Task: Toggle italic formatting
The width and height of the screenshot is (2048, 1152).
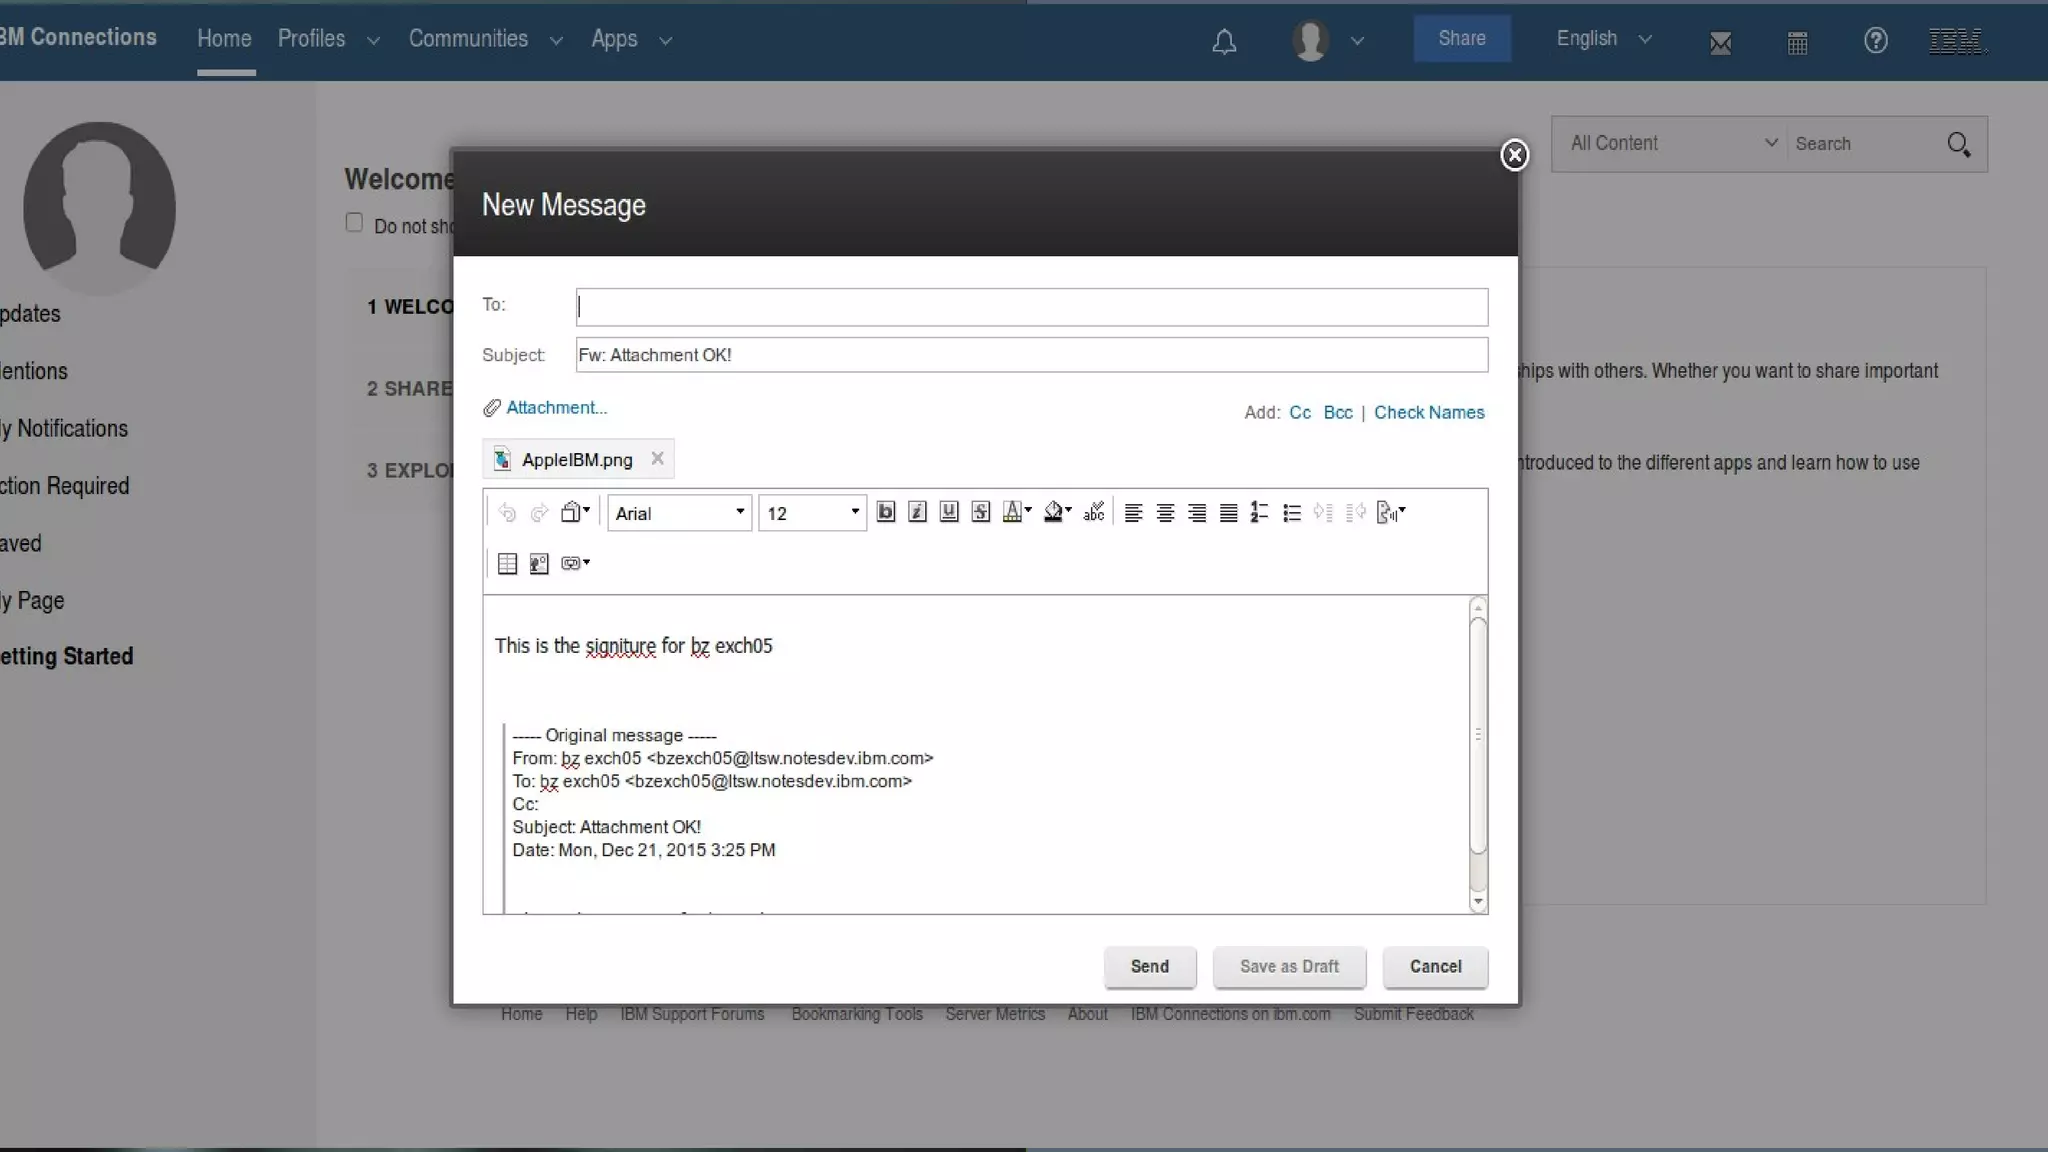Action: tap(917, 512)
